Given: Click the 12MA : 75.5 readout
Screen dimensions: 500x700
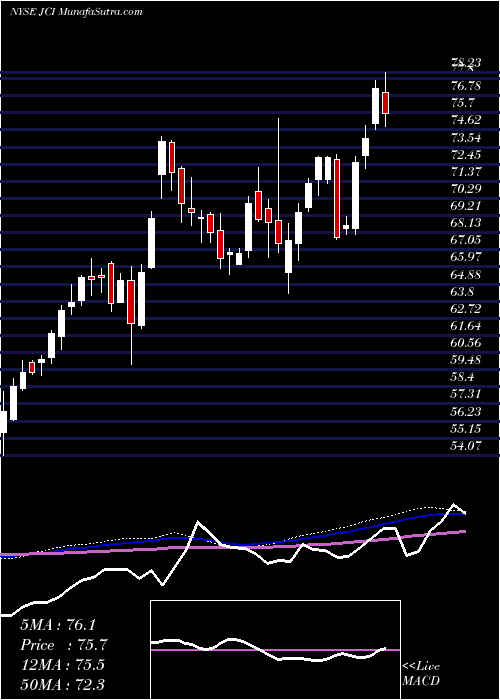Looking at the screenshot, I should pos(62,665).
